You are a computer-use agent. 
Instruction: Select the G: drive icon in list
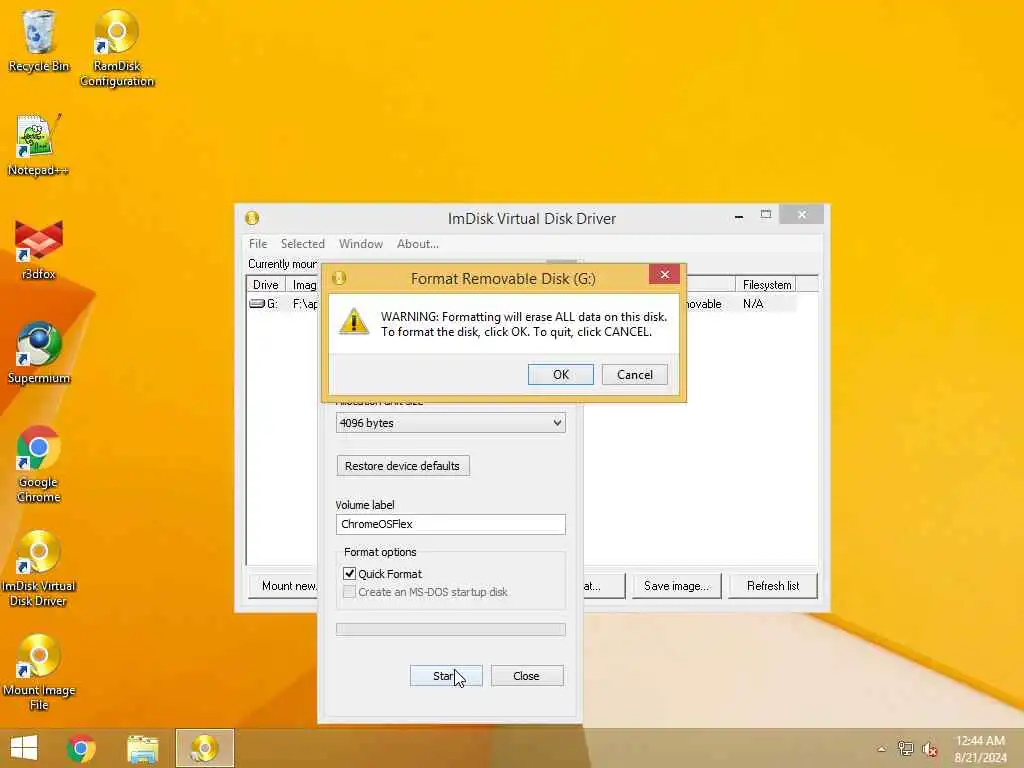(x=257, y=304)
